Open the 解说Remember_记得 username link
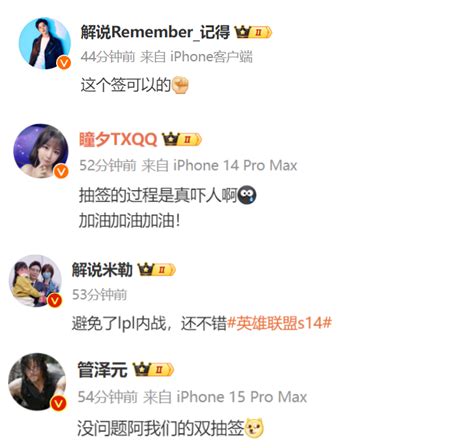 pyautogui.click(x=155, y=32)
